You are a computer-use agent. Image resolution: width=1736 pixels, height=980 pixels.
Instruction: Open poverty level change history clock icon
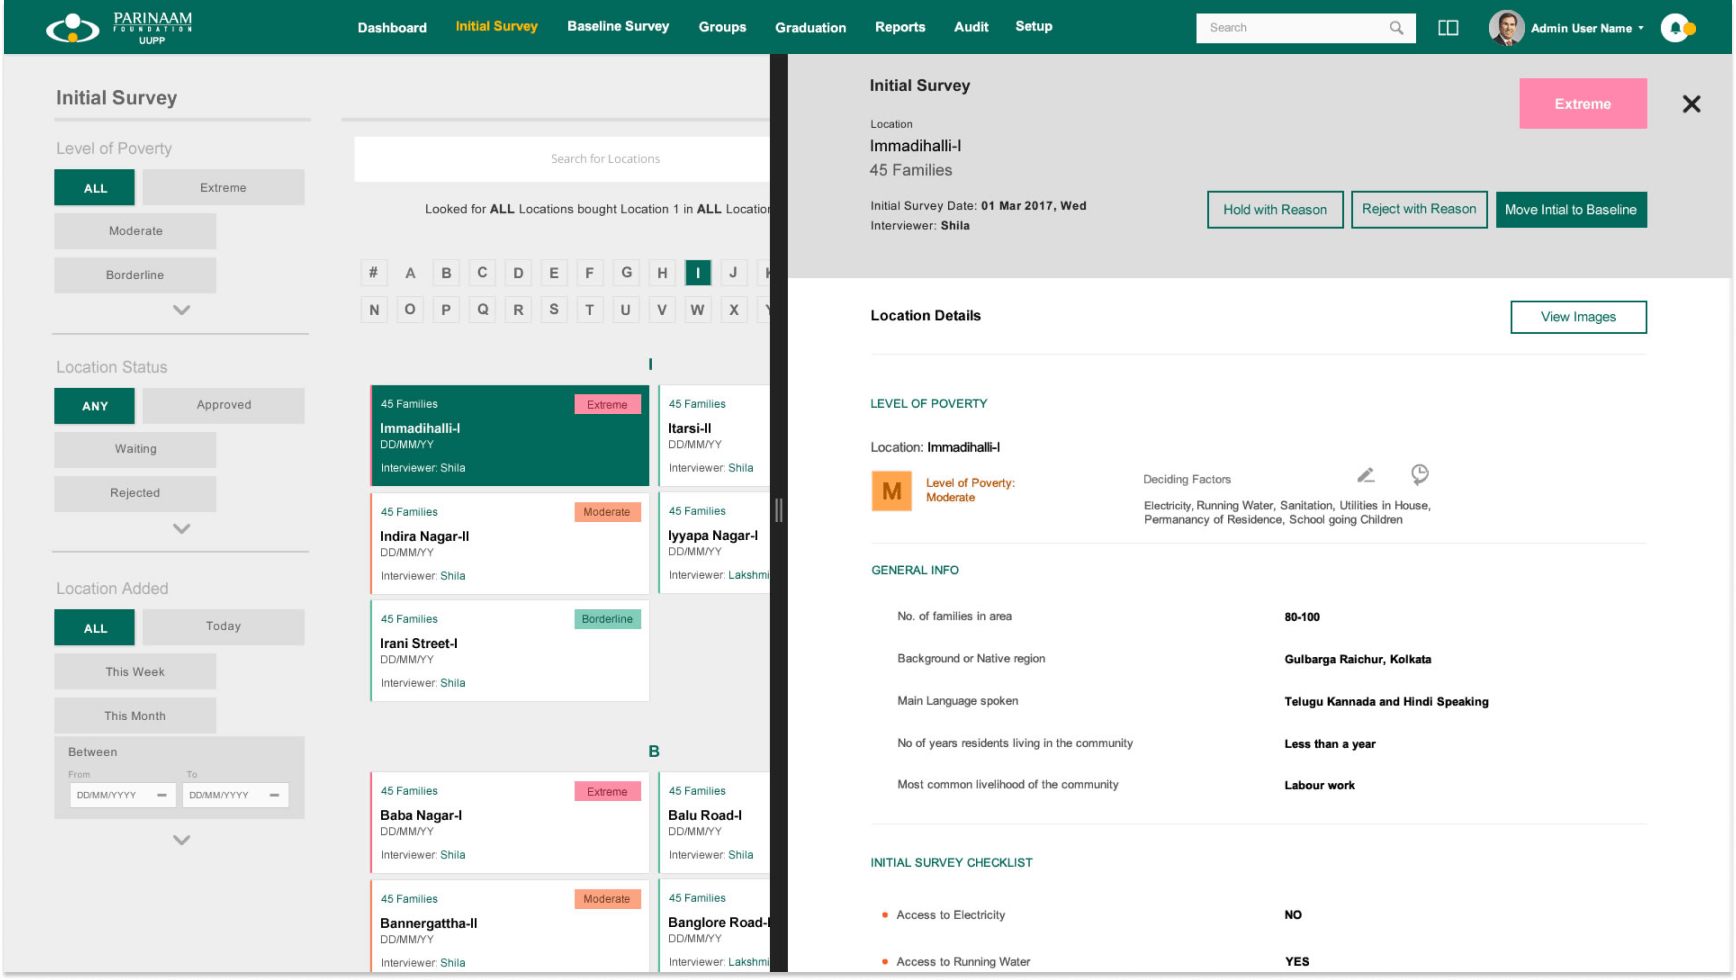pyautogui.click(x=1420, y=475)
